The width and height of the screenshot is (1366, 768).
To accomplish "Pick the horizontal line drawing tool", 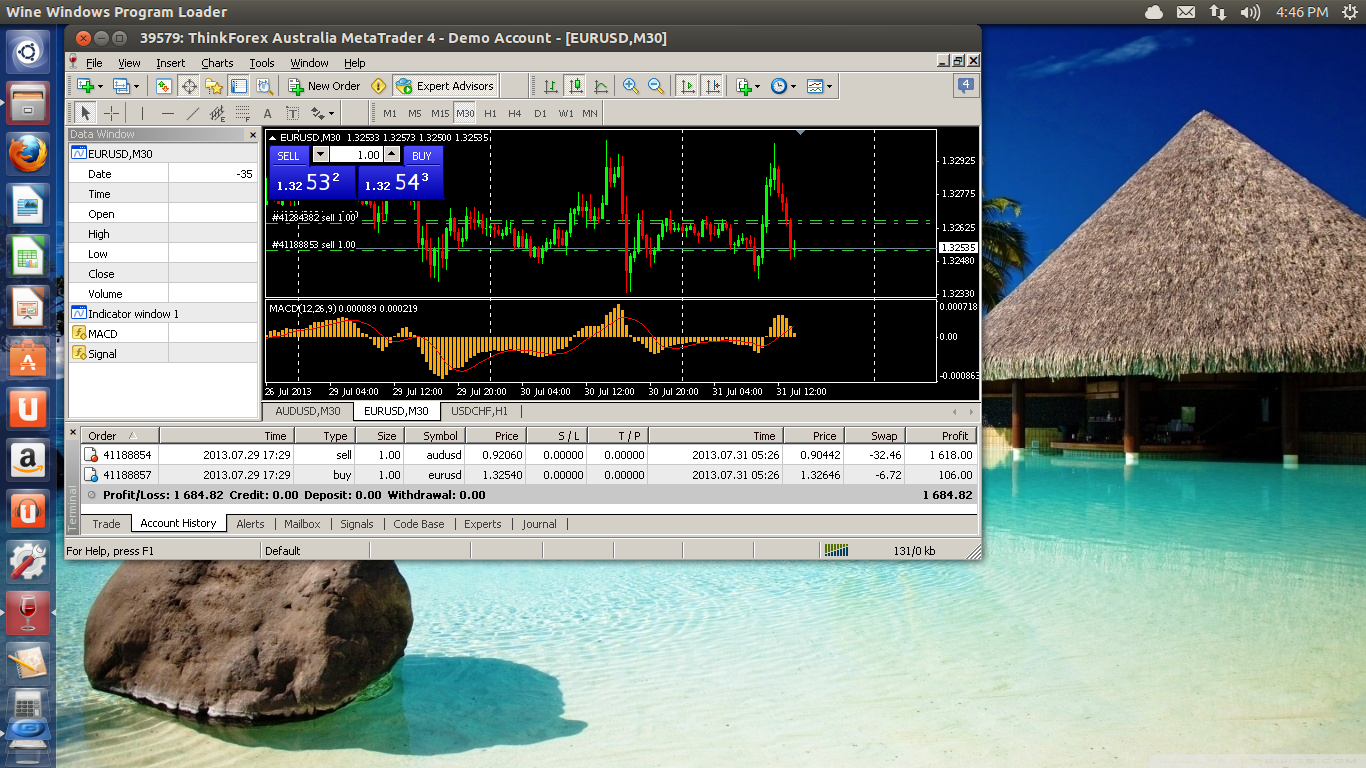I will [167, 113].
